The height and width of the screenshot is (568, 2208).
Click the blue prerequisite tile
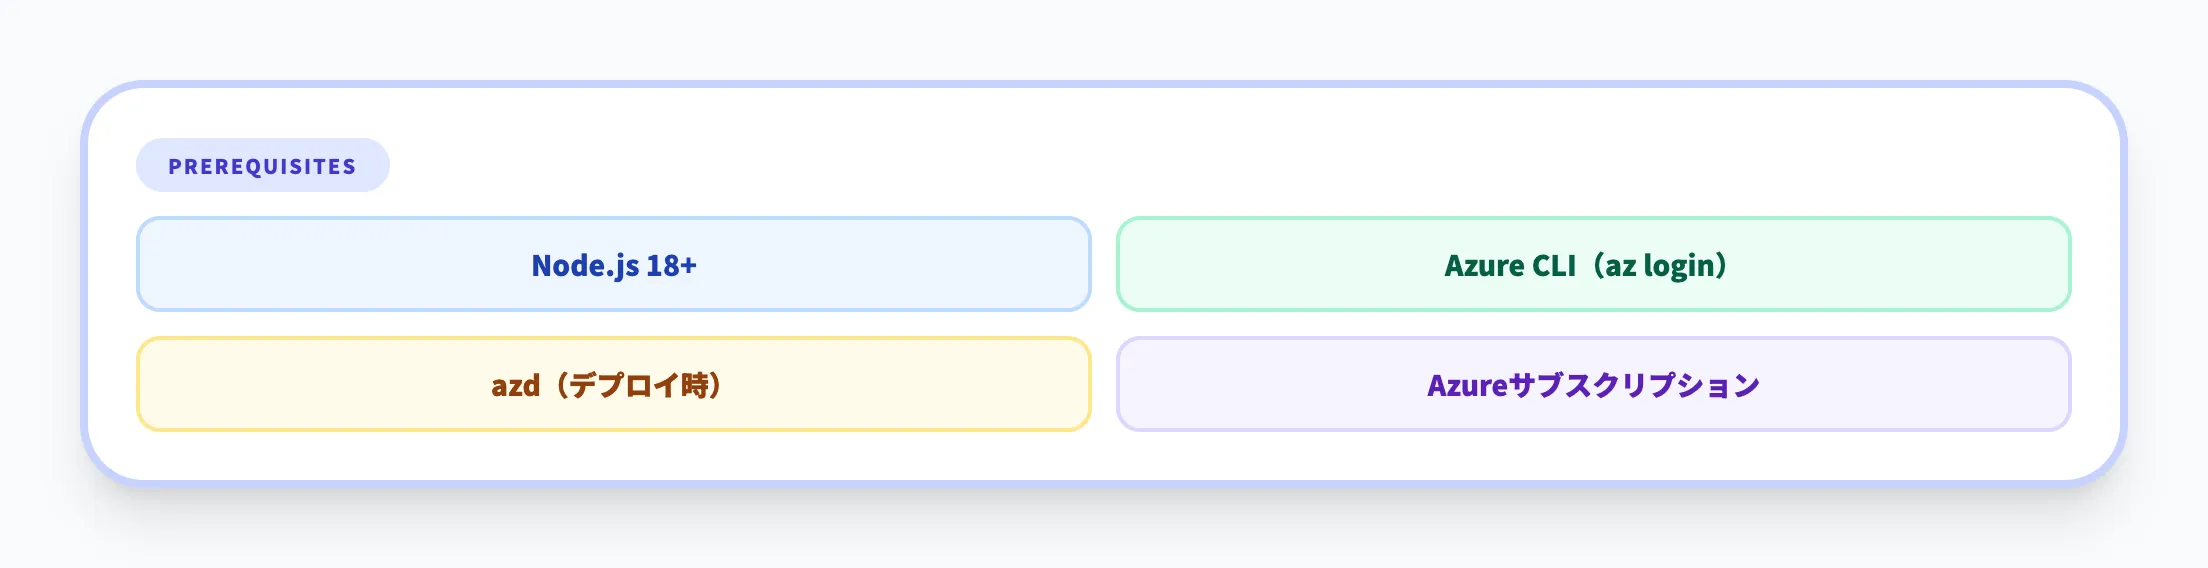click(613, 265)
